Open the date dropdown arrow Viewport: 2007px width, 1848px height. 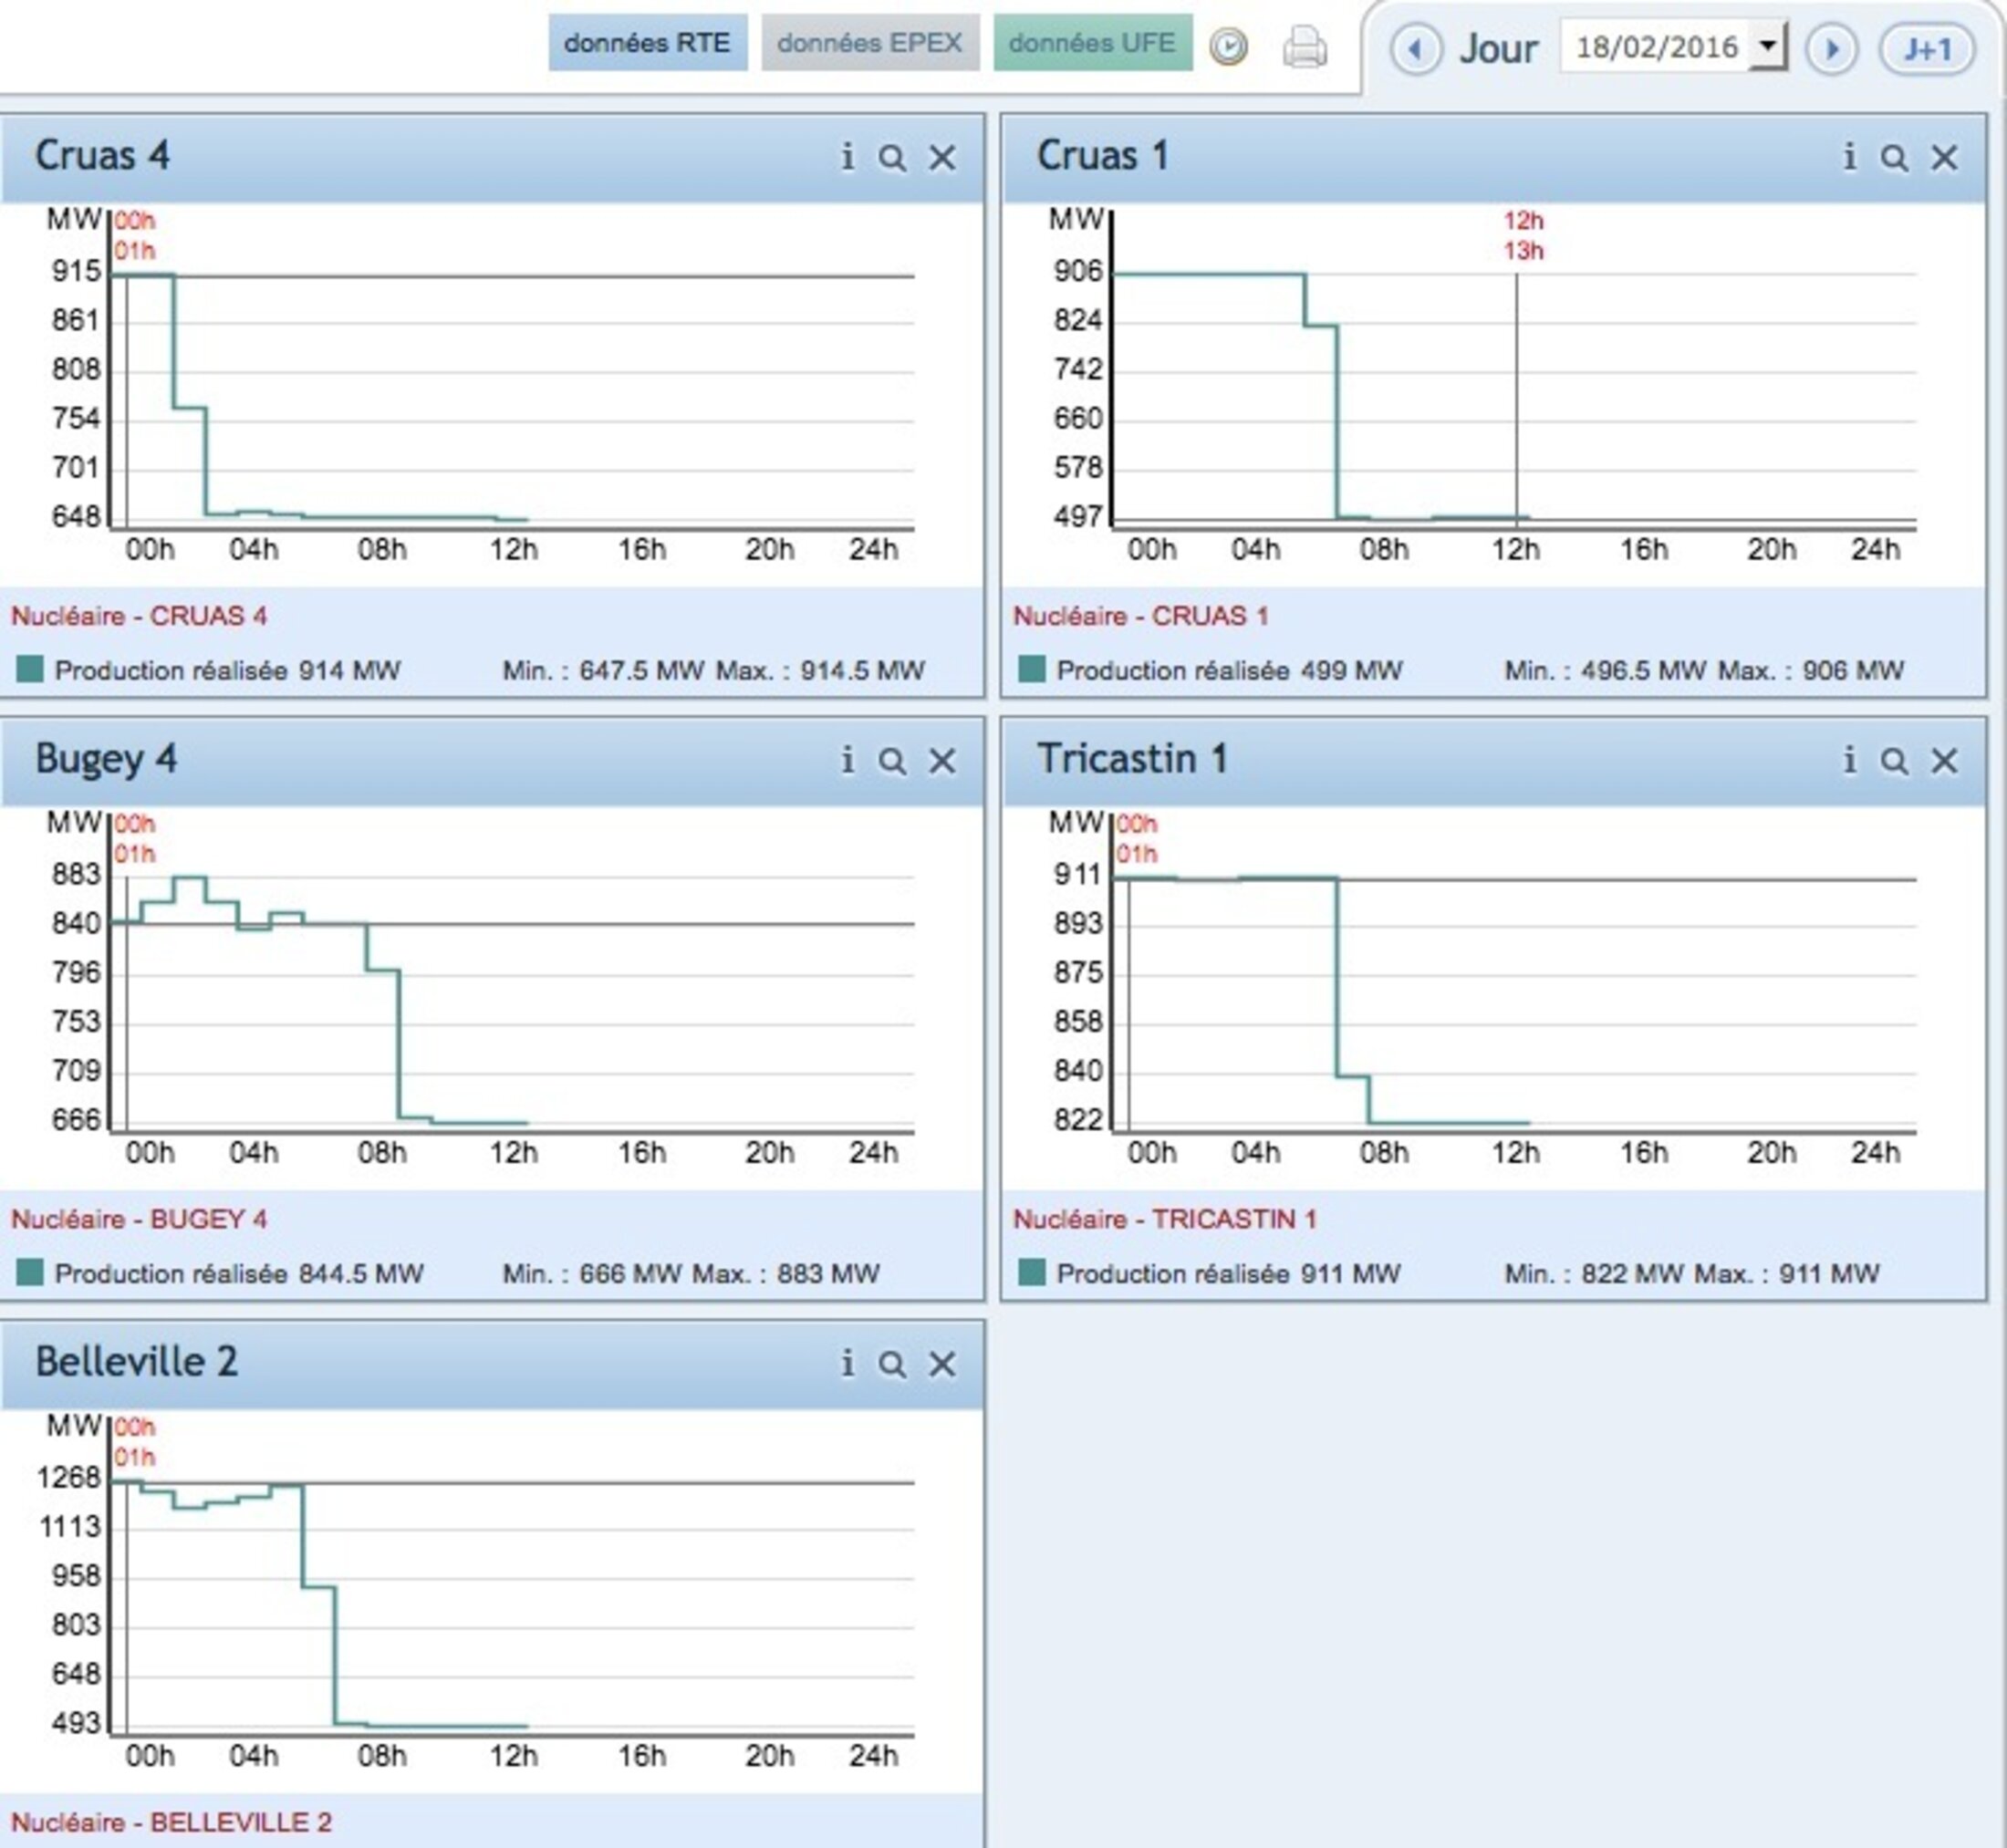1768,47
